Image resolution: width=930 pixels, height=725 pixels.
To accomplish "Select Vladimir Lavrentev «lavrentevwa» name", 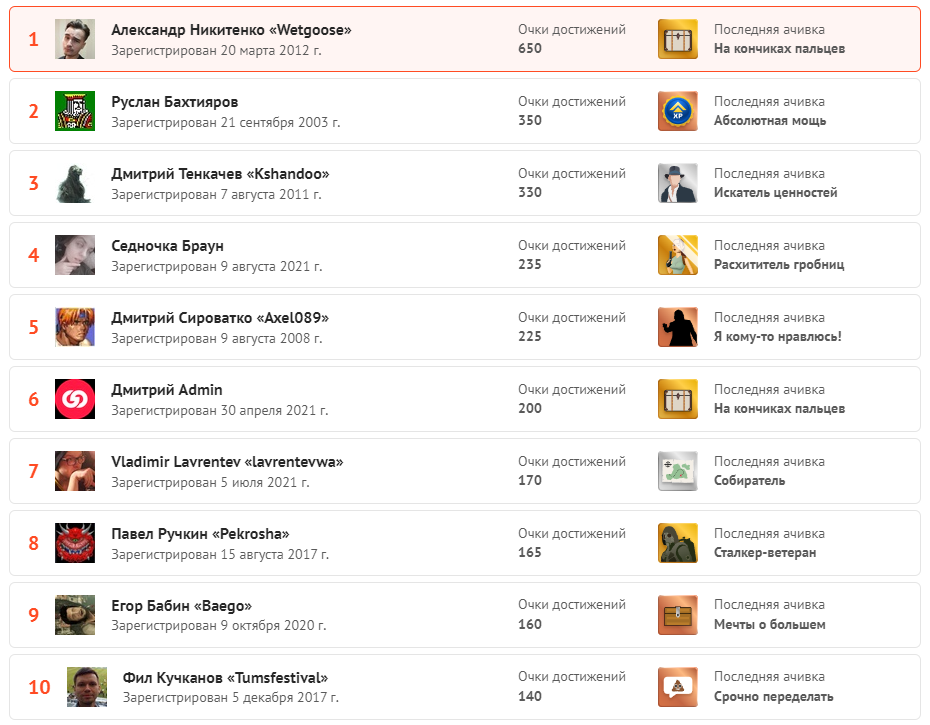I will tap(227, 462).
